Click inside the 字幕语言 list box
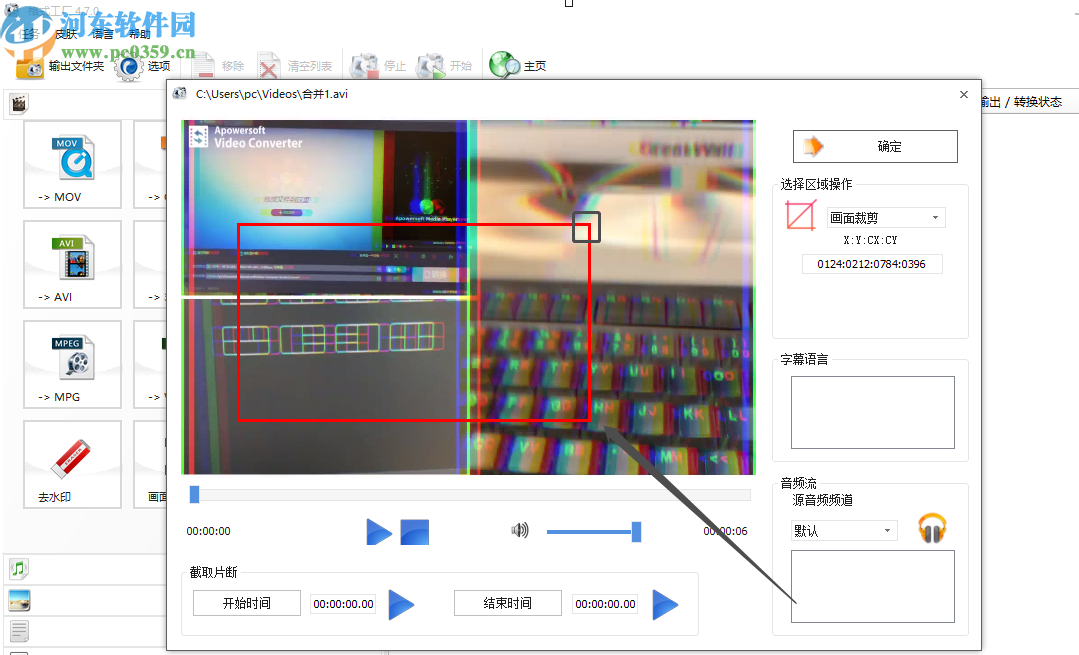This screenshot has width=1079, height=655. (873, 412)
